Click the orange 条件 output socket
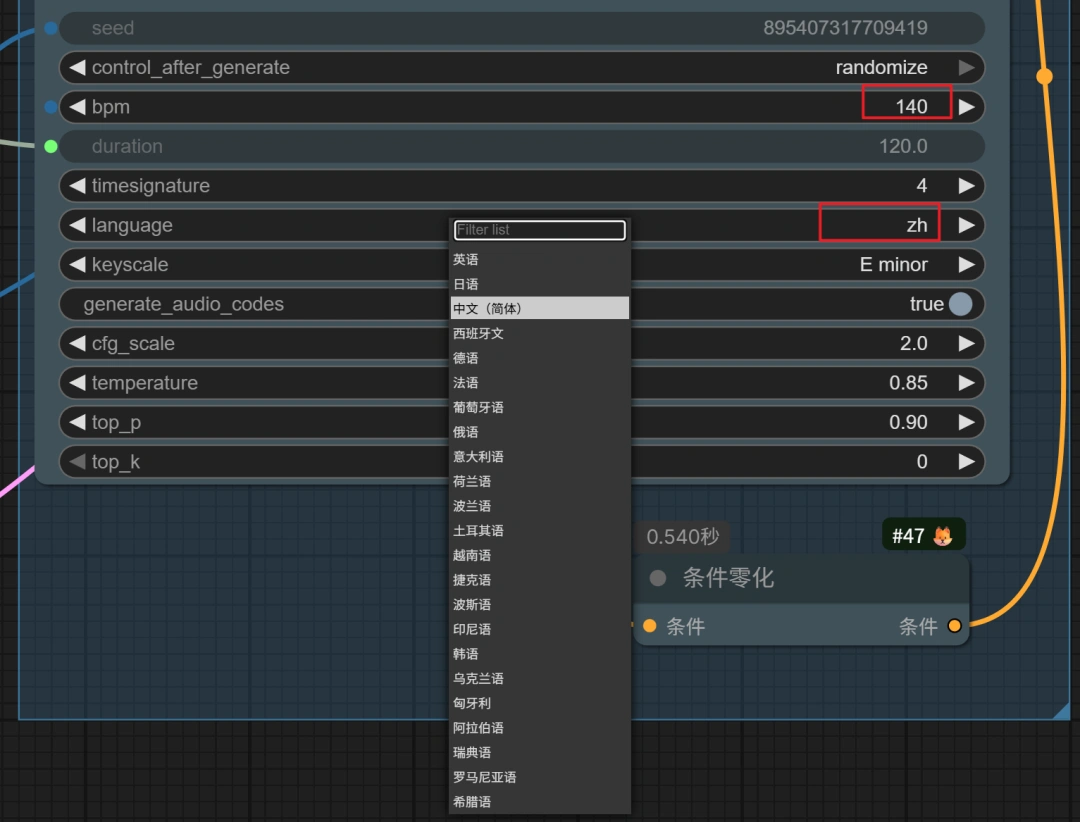Image resolution: width=1080 pixels, height=822 pixels. (954, 625)
